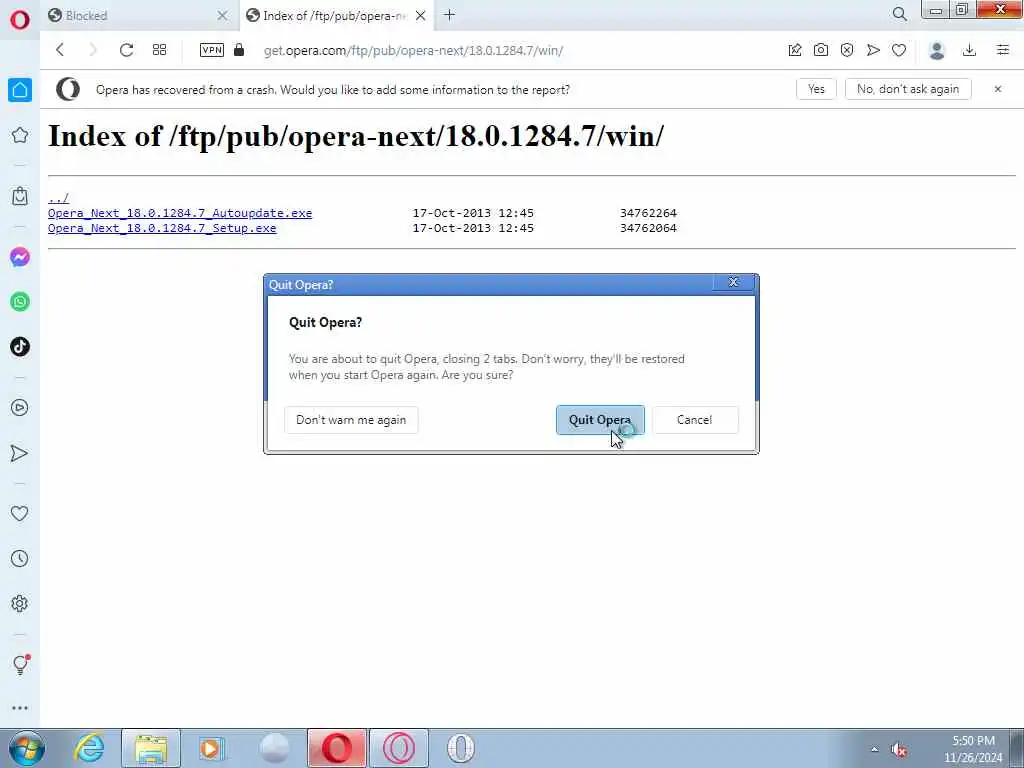
Task: Toggle the VPN badge in address bar
Action: point(212,50)
